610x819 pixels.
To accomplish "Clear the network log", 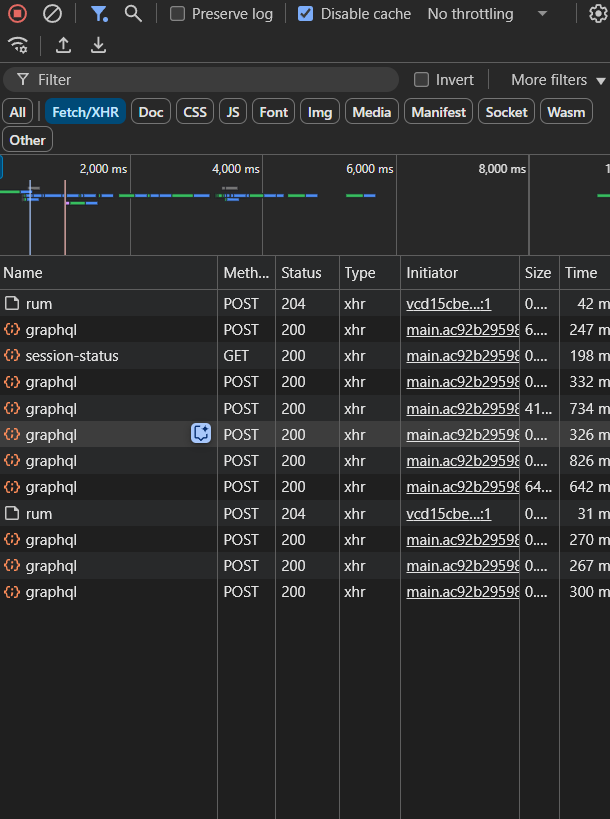I will point(52,14).
